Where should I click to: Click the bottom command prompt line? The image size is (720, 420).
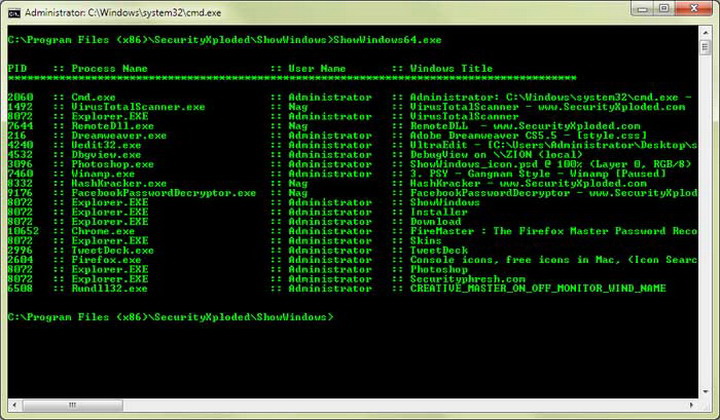170,317
